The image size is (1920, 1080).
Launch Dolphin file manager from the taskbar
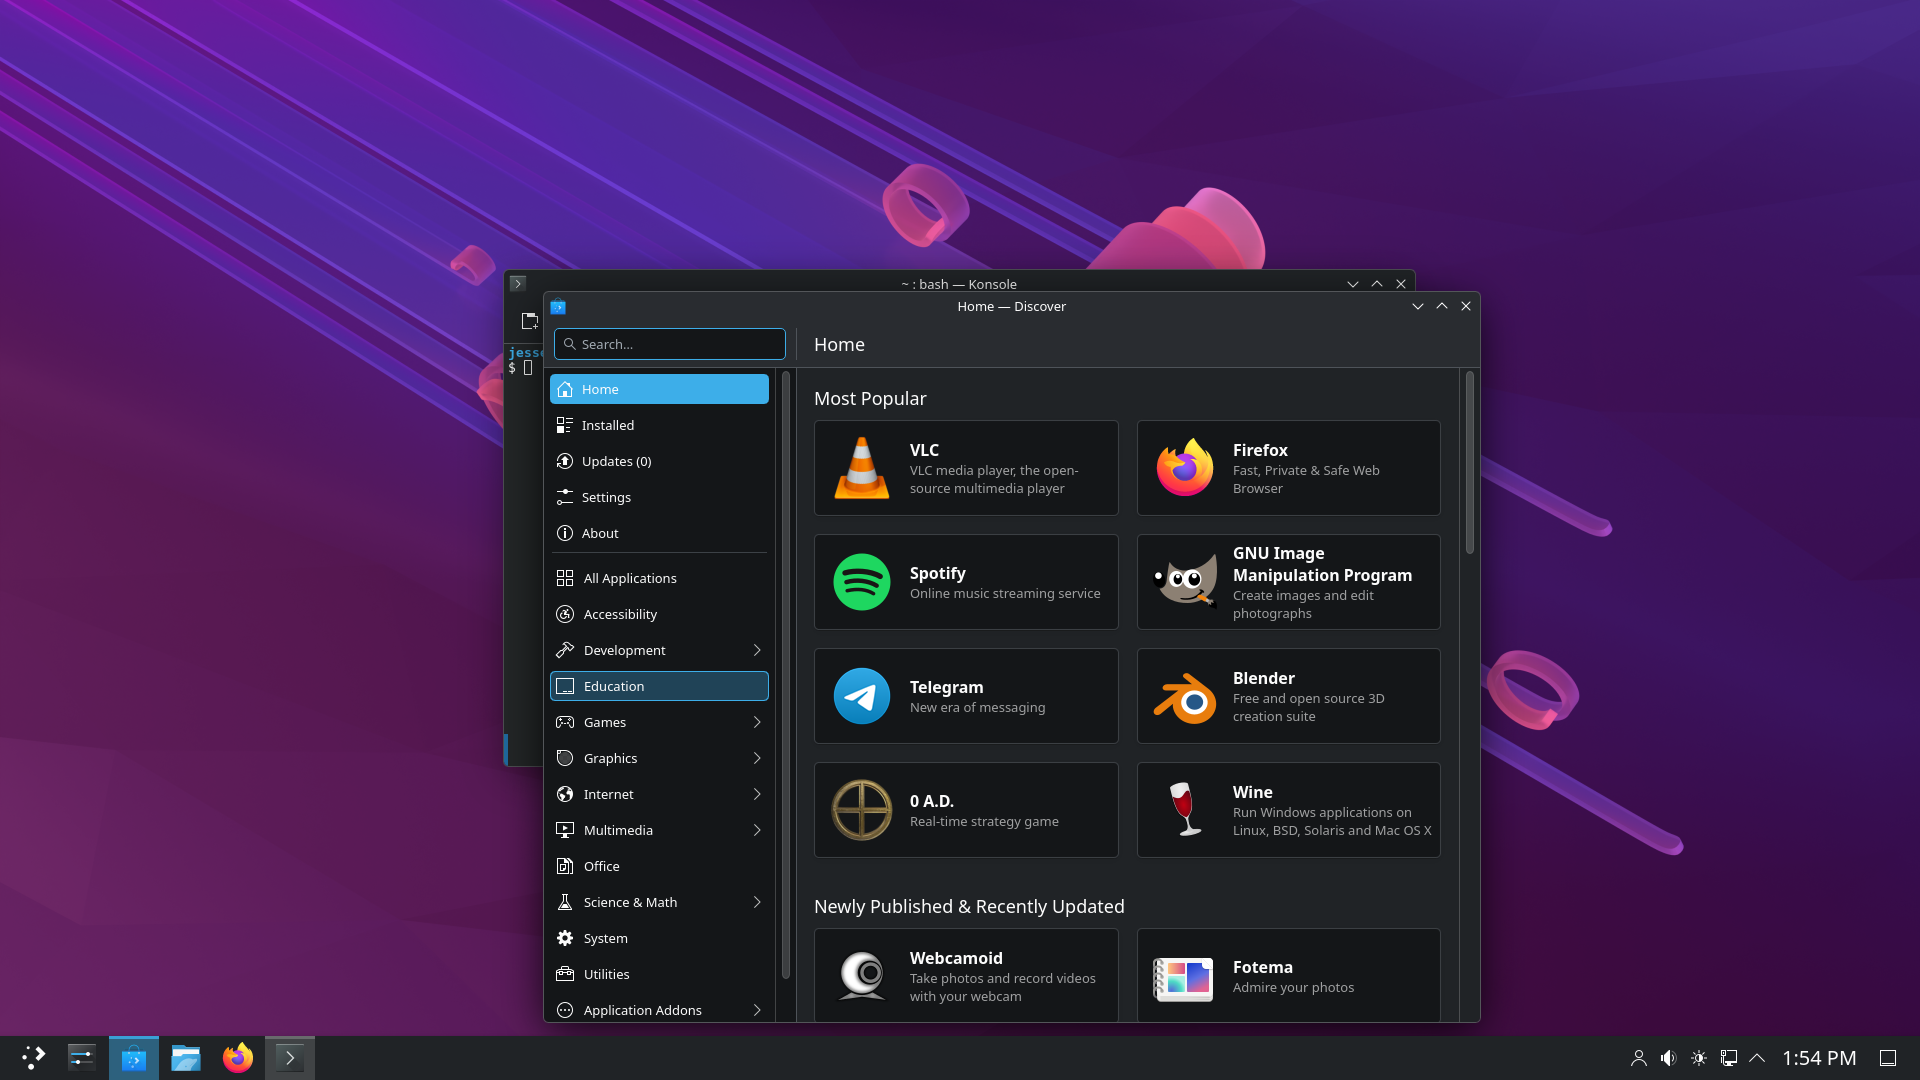pos(186,1058)
